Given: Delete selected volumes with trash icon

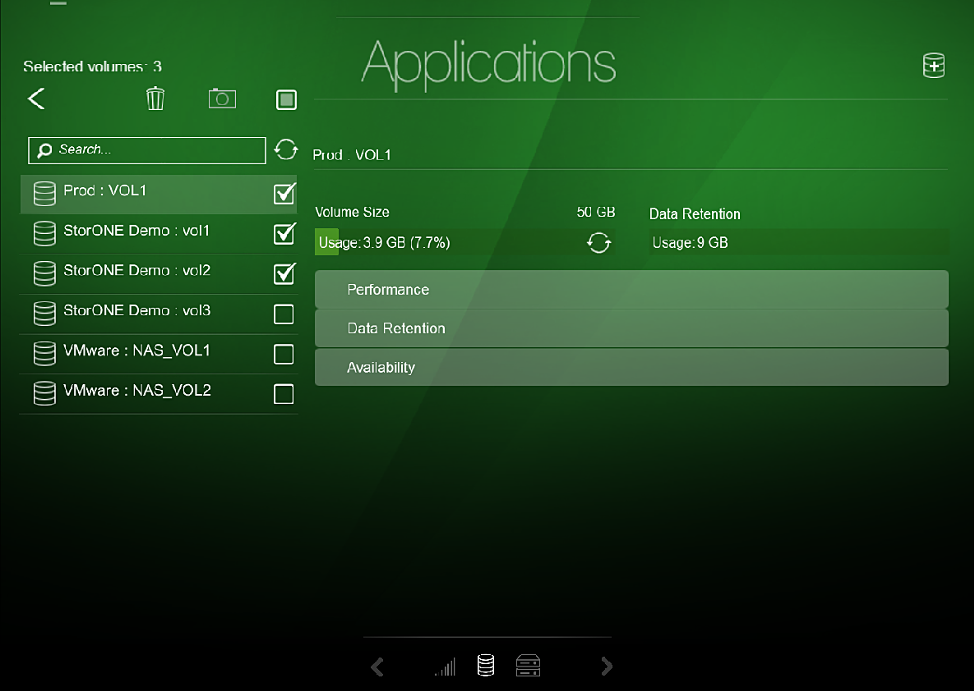Looking at the screenshot, I should click(155, 98).
